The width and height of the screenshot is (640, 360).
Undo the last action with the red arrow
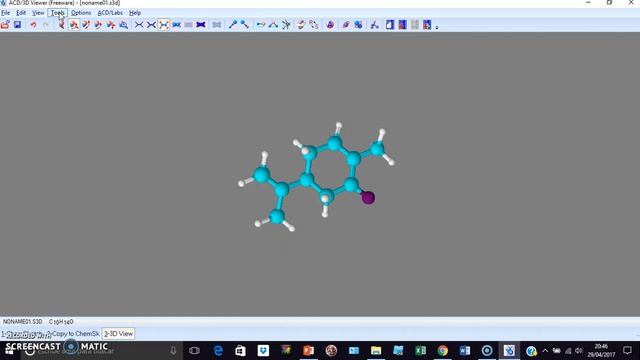33,25
